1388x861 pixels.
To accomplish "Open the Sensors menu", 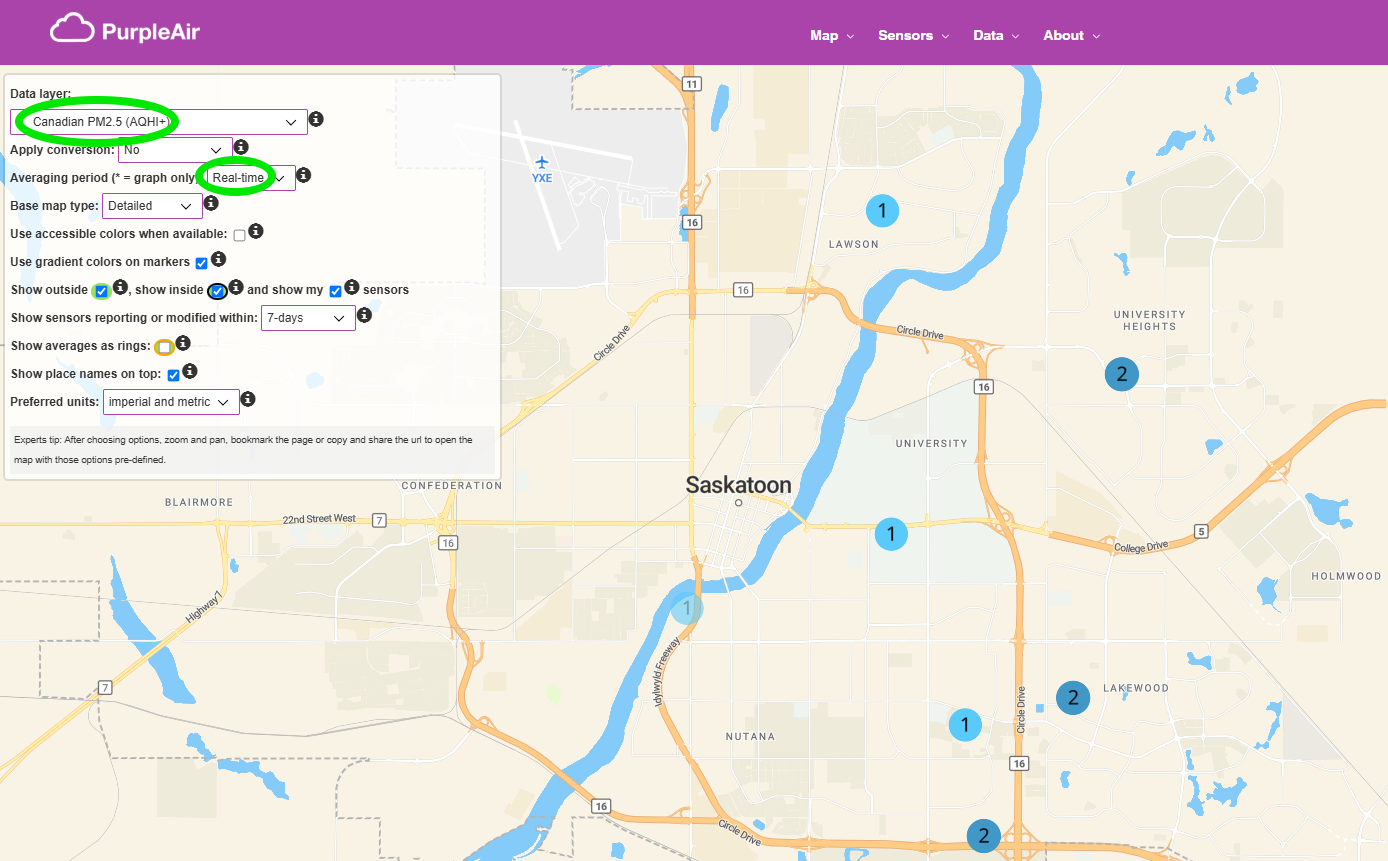I will click(x=913, y=35).
